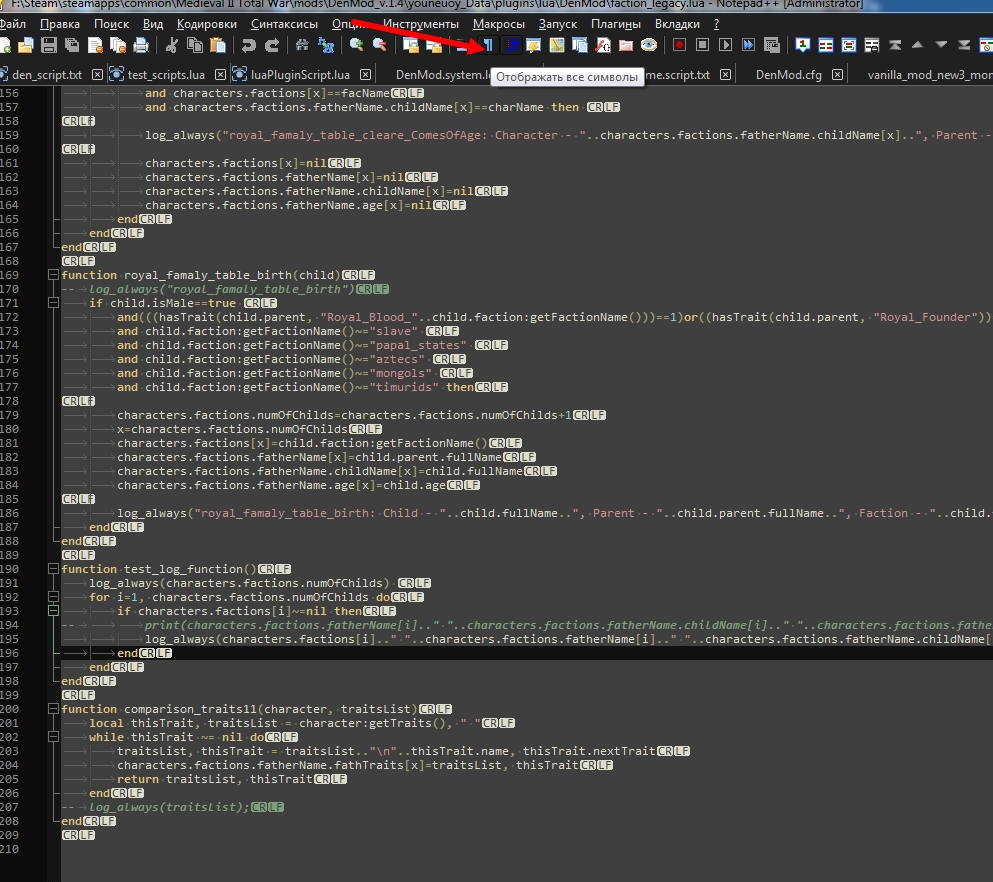This screenshot has width=993, height=882.
Task: Collapse function test_log_function fold marker
Action: coord(53,569)
